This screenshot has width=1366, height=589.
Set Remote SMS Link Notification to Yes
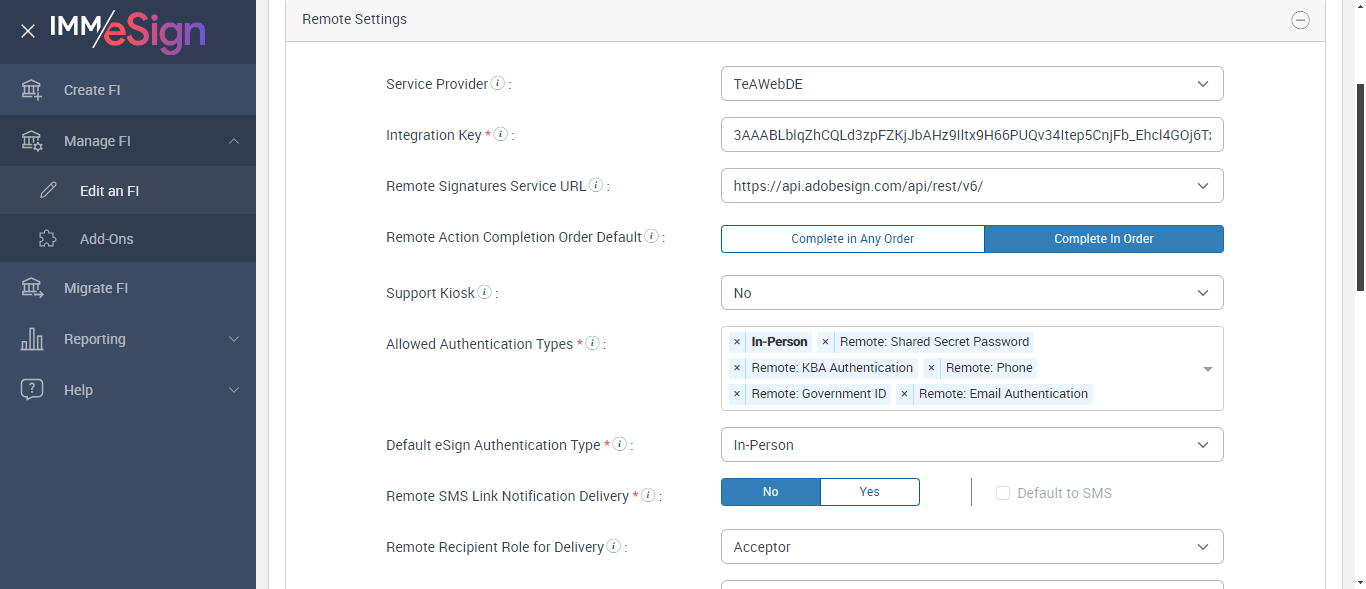[869, 492]
